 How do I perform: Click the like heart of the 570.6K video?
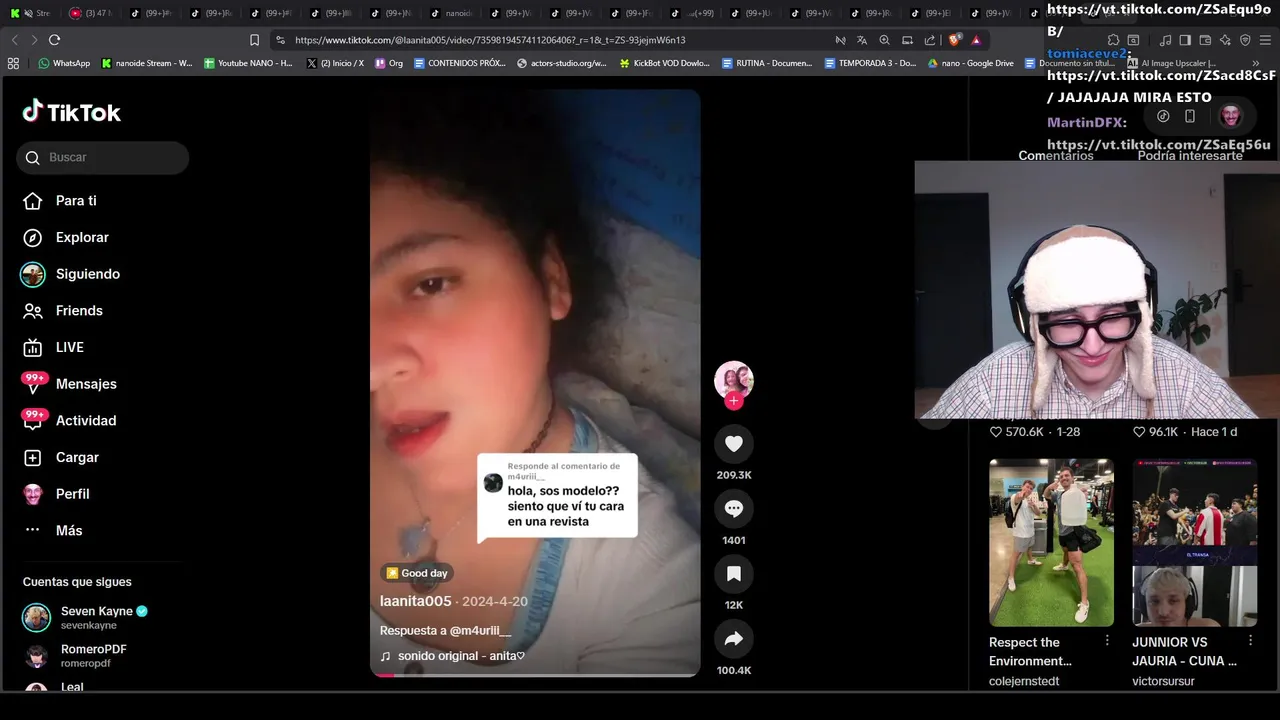click(x=995, y=432)
